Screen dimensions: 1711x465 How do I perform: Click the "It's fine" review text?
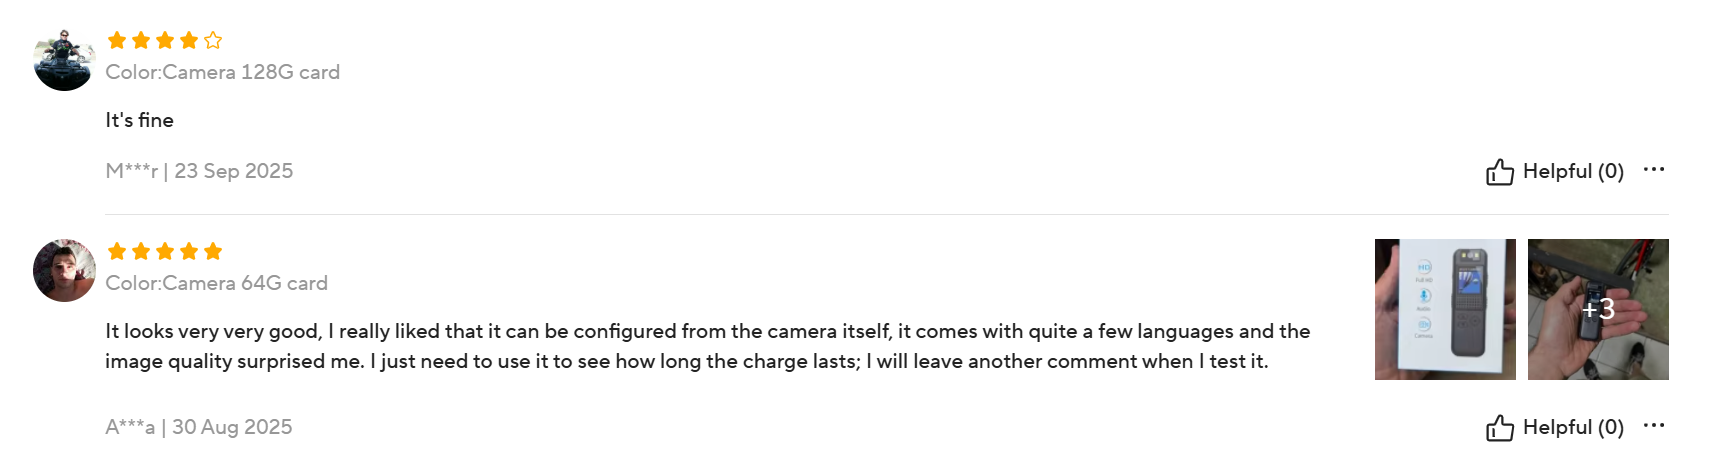[140, 120]
